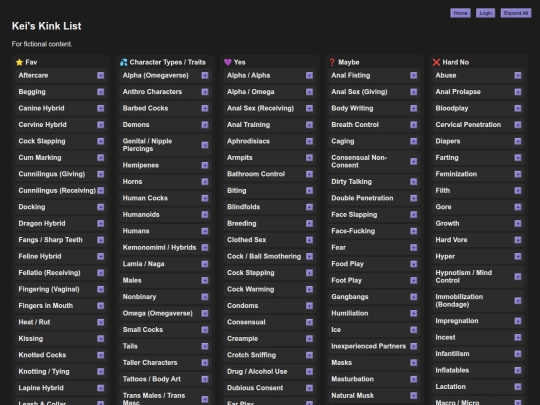This screenshot has width=540, height=405.
Task: Expand the Growth entry
Action: pyautogui.click(x=518, y=224)
